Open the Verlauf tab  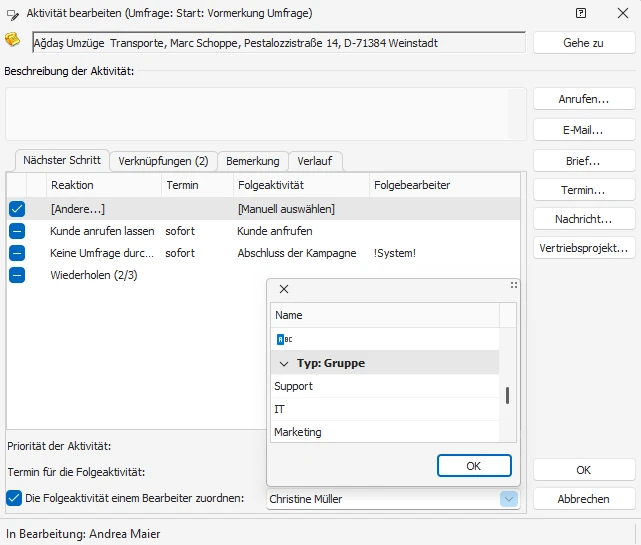coord(314,161)
